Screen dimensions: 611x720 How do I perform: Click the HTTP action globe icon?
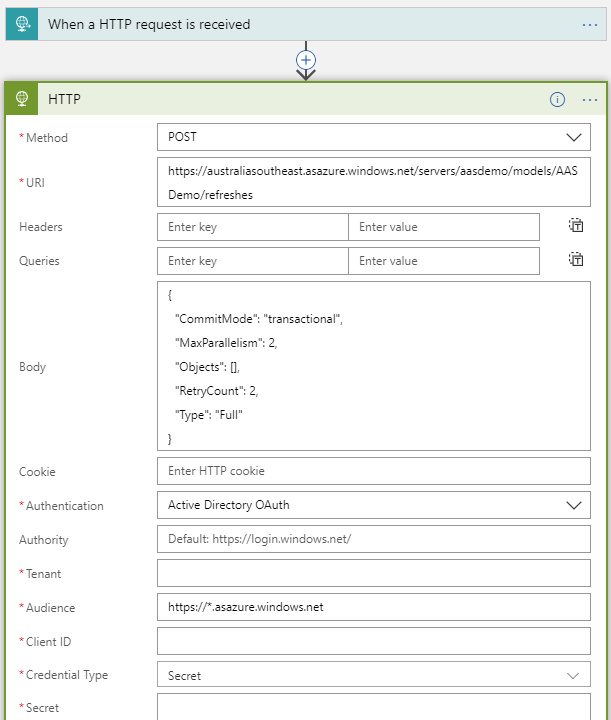pos(21,99)
